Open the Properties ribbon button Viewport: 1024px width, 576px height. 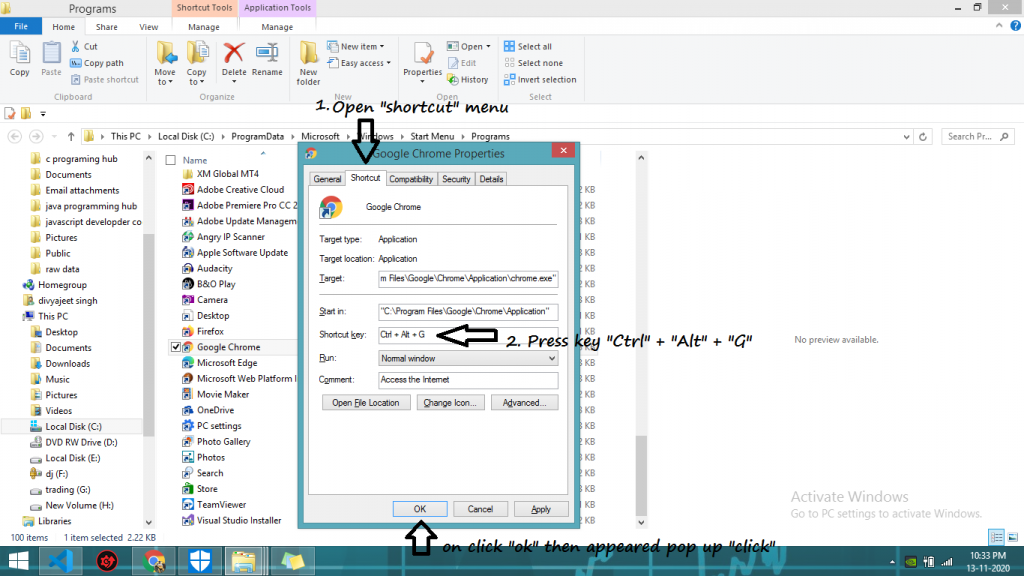423,63
